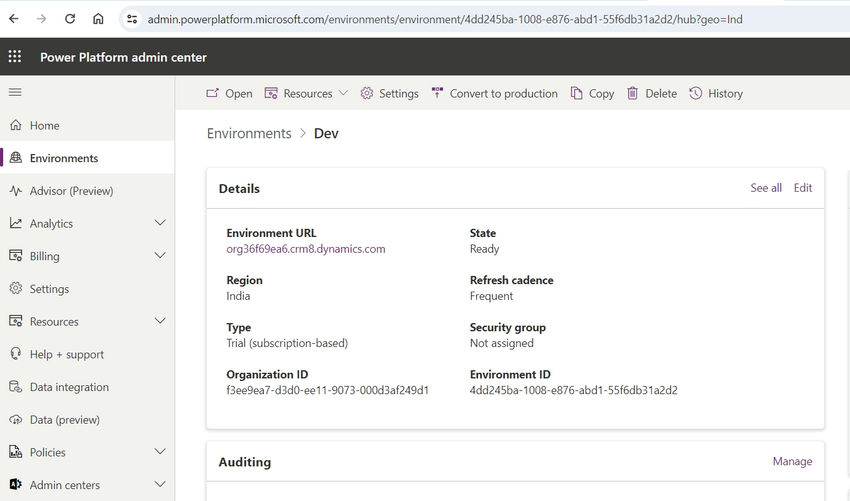Navigate to Environments breadcrumb

pyautogui.click(x=249, y=133)
